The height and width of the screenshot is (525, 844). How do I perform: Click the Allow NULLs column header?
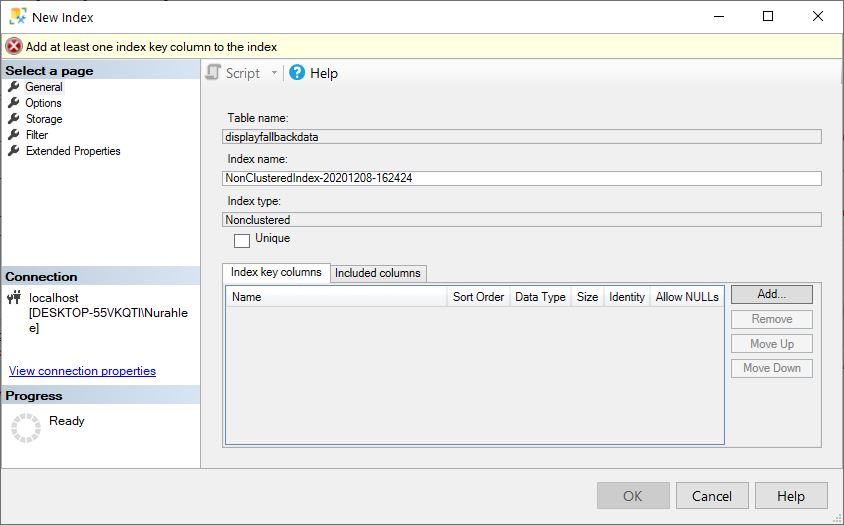click(x=687, y=297)
